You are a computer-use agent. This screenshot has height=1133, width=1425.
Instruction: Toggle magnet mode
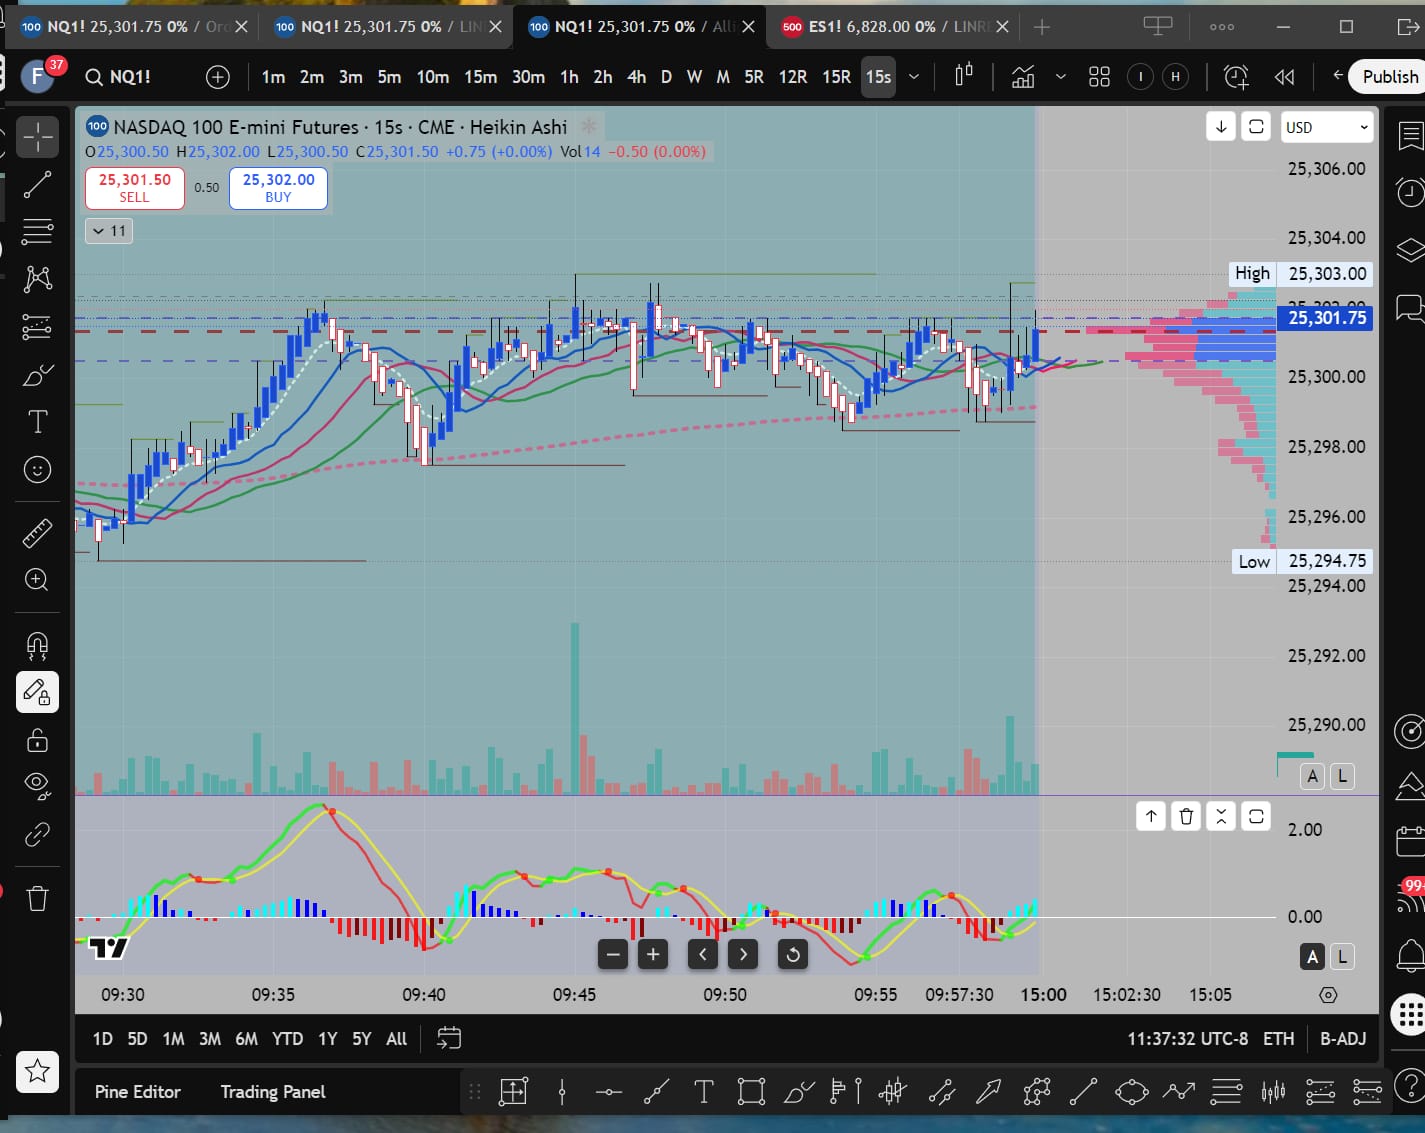(x=38, y=645)
